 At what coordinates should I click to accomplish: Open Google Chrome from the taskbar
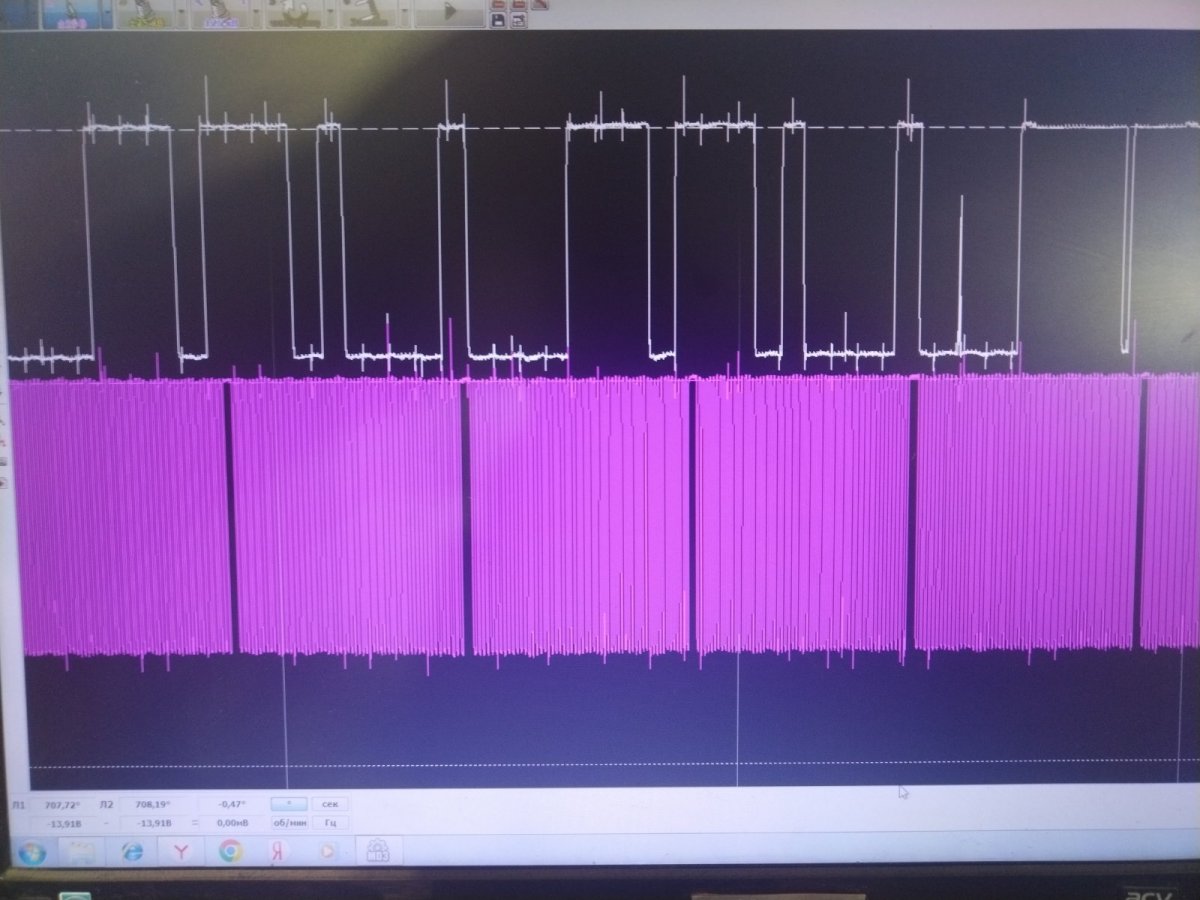pyautogui.click(x=230, y=851)
